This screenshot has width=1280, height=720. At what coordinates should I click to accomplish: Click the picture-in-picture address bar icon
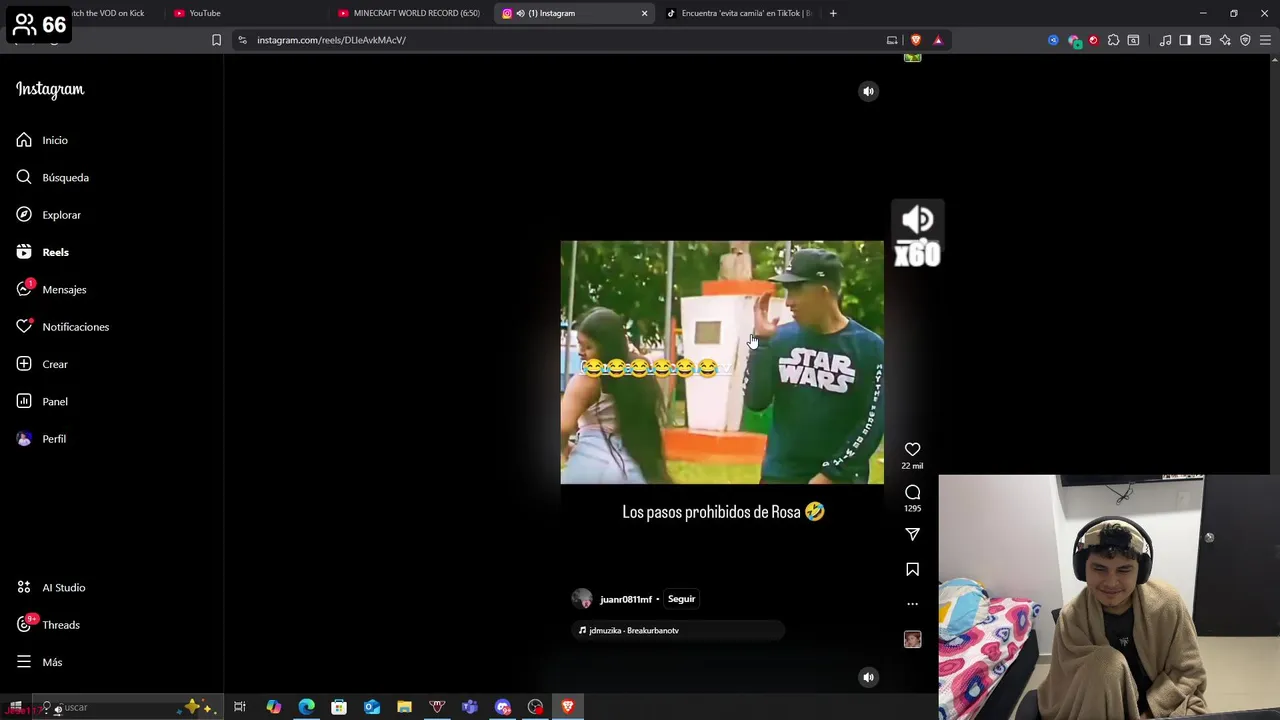[x=892, y=40]
